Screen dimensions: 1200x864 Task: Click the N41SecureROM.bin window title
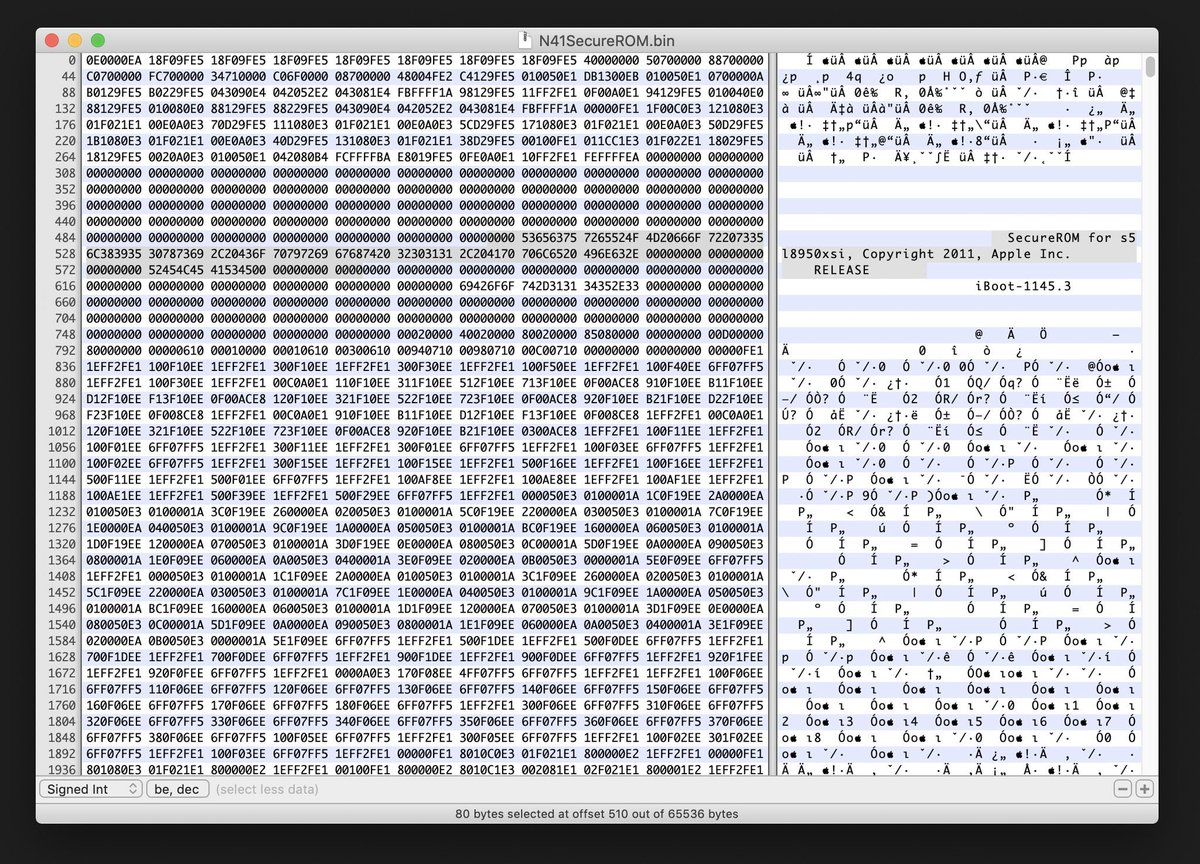point(607,40)
